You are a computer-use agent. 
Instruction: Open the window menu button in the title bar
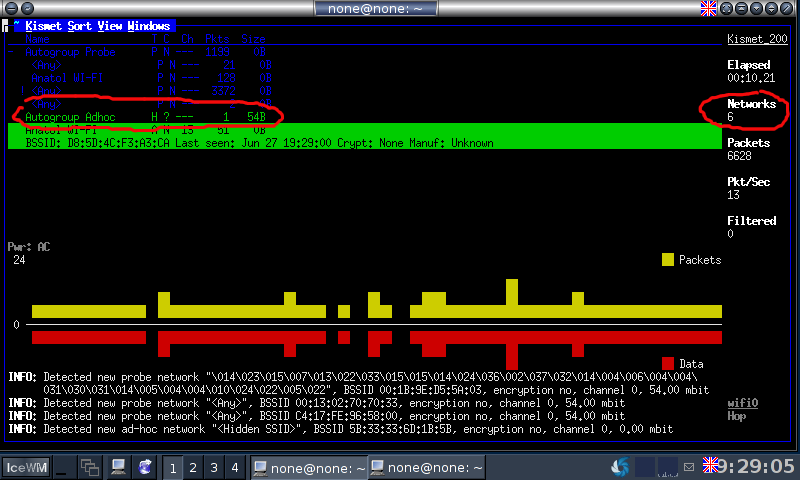click(11, 8)
